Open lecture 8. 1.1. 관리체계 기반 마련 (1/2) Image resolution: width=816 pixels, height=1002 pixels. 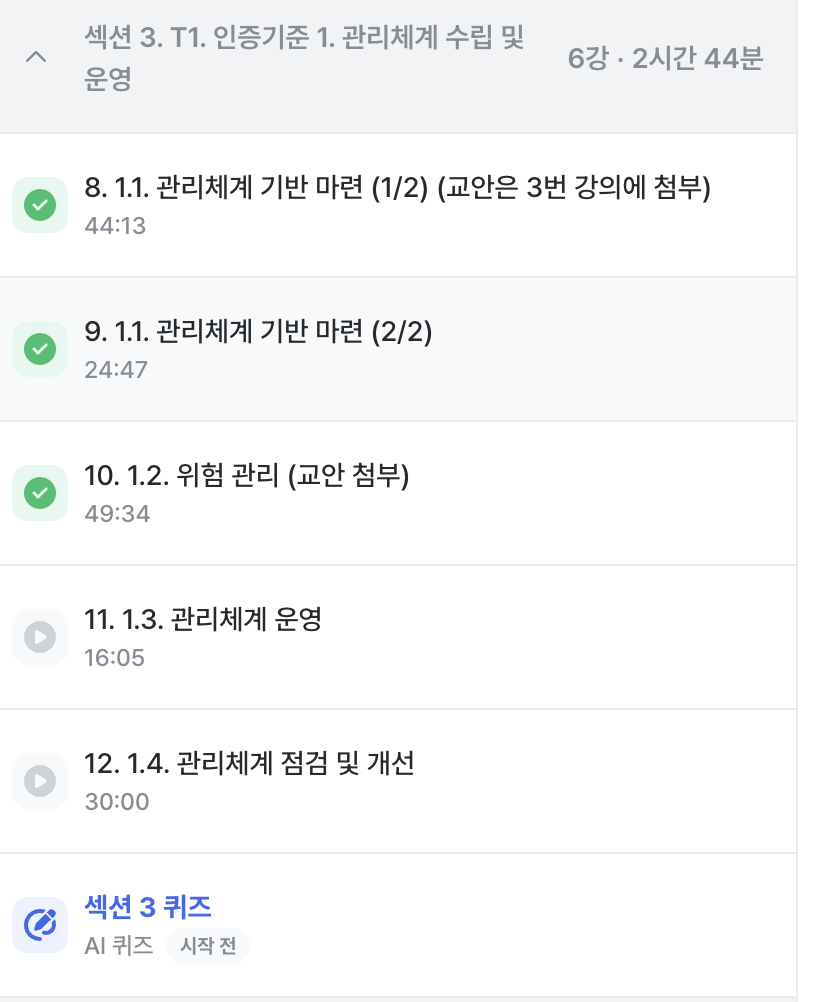[397, 188]
